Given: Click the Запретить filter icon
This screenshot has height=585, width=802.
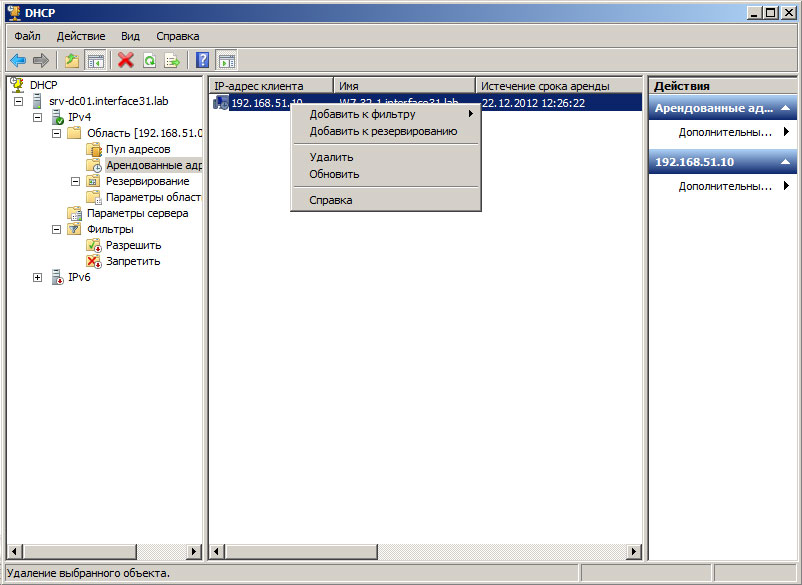Looking at the screenshot, I should click(94, 261).
